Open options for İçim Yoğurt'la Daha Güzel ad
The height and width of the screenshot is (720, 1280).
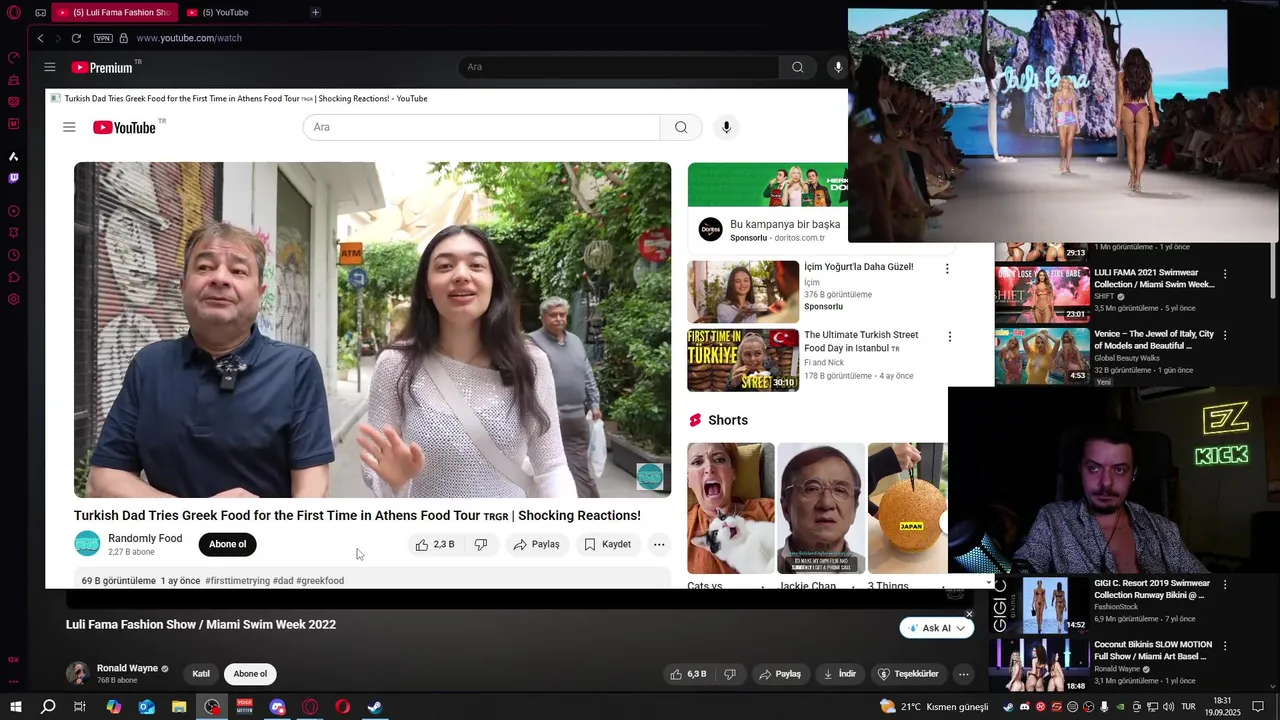(947, 268)
